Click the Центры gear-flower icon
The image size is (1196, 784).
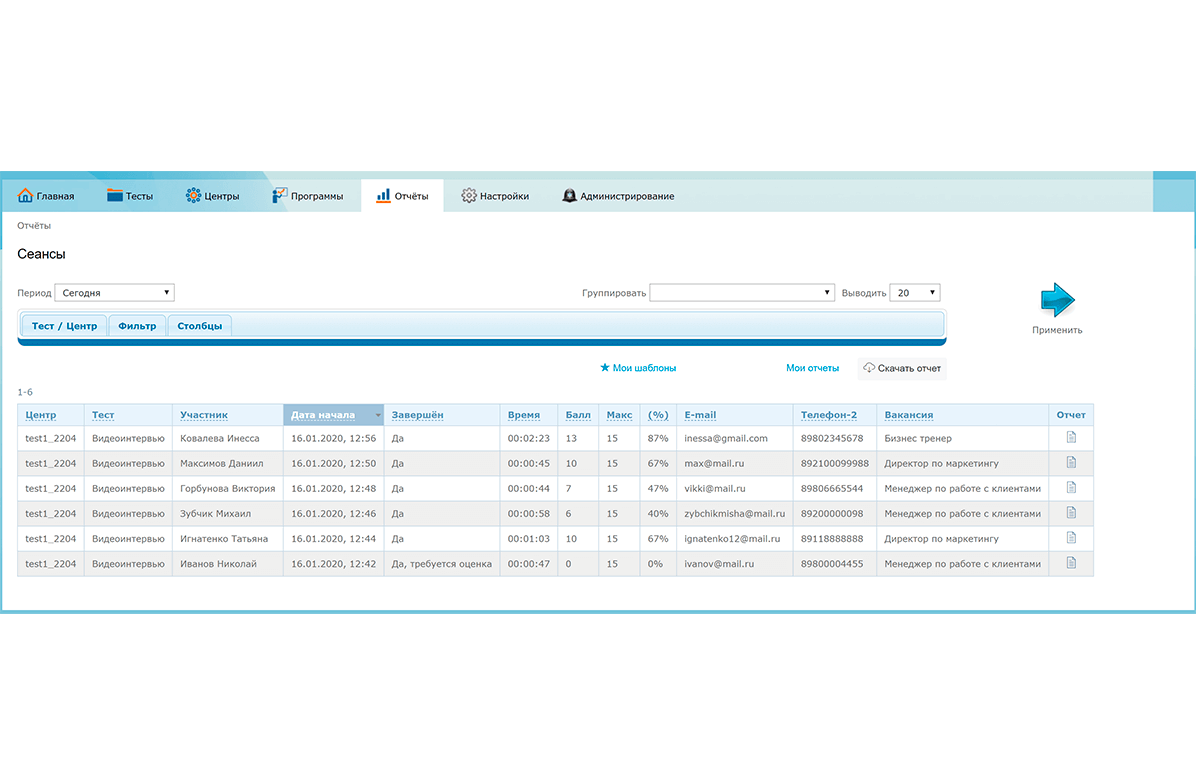click(x=193, y=195)
